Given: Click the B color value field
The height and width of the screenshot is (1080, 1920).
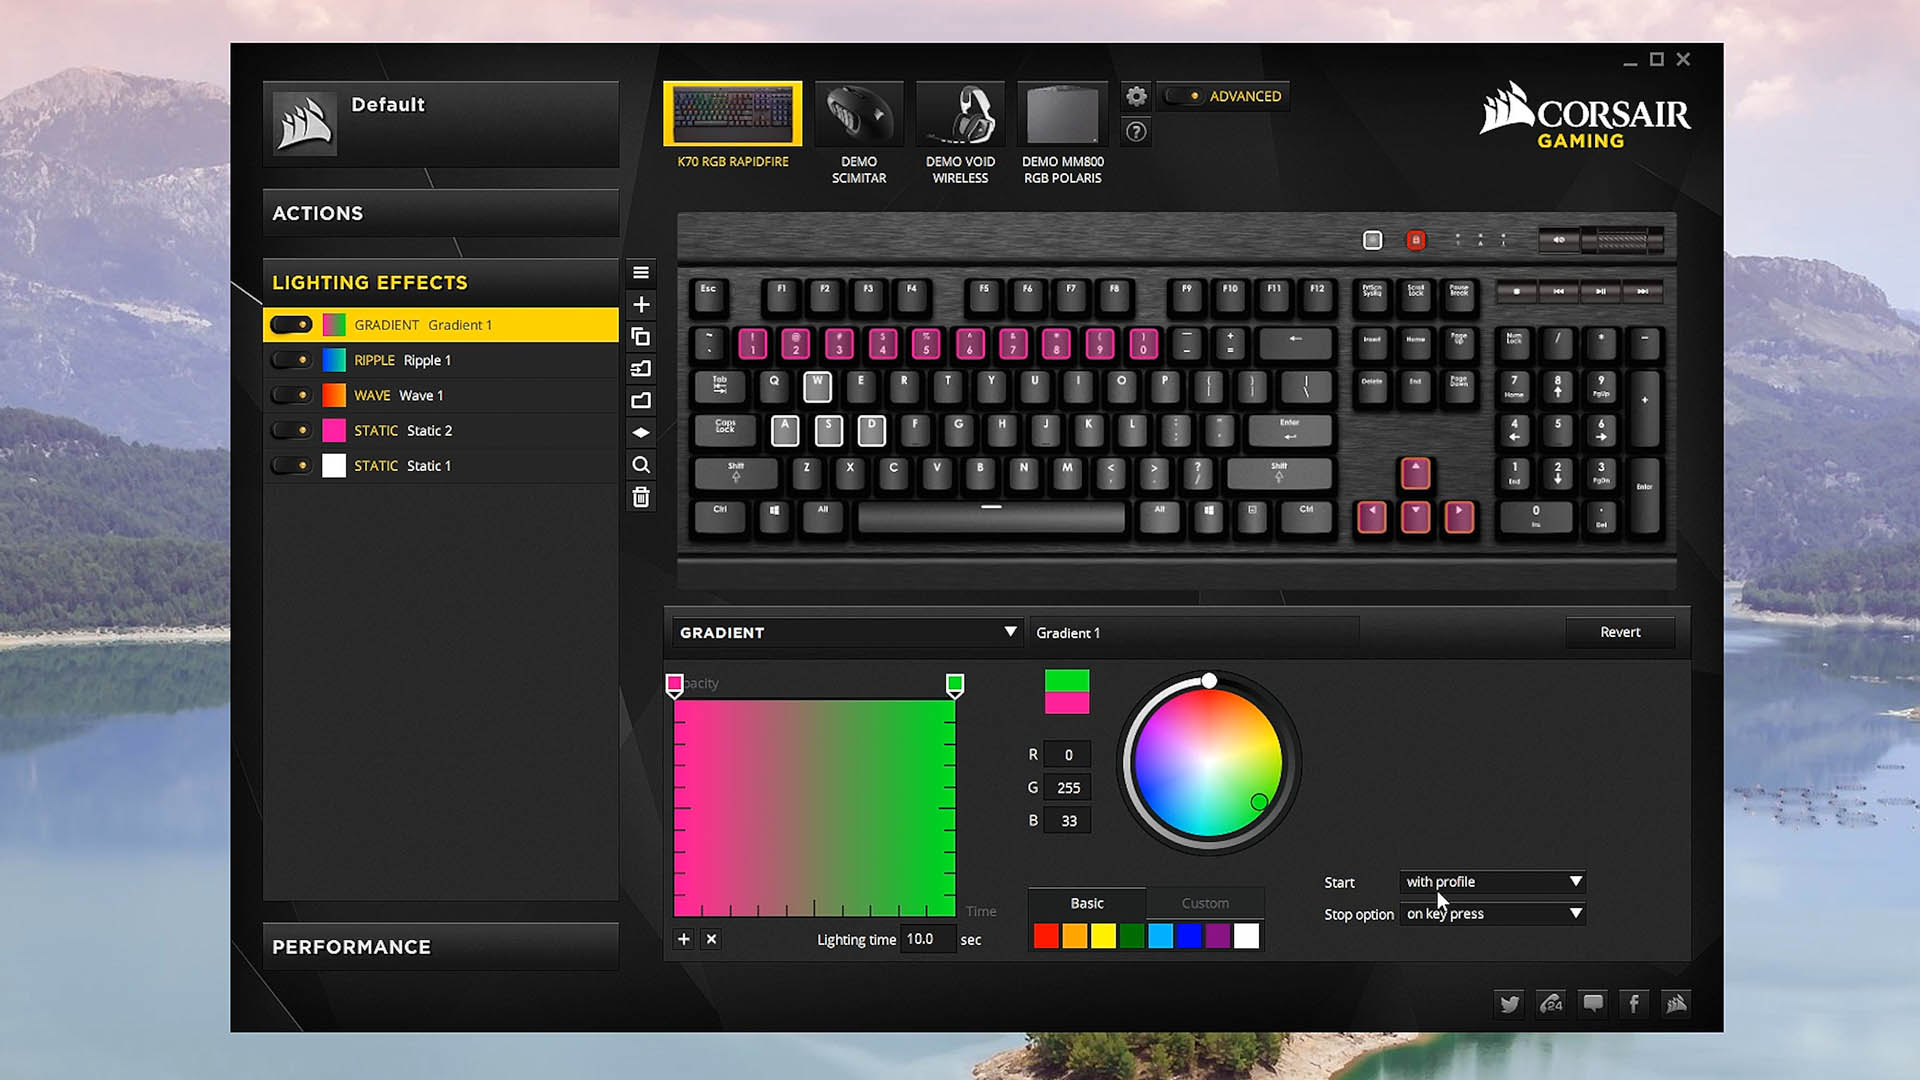Looking at the screenshot, I should (x=1067, y=821).
